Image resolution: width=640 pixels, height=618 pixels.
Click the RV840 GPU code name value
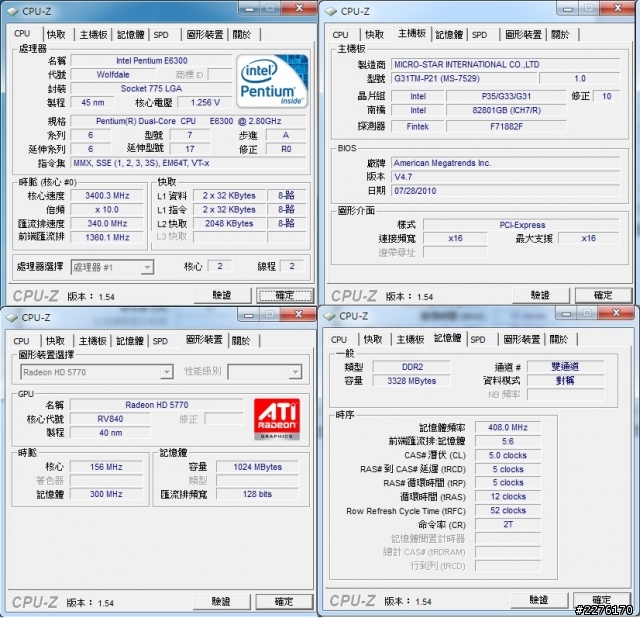tap(110, 419)
